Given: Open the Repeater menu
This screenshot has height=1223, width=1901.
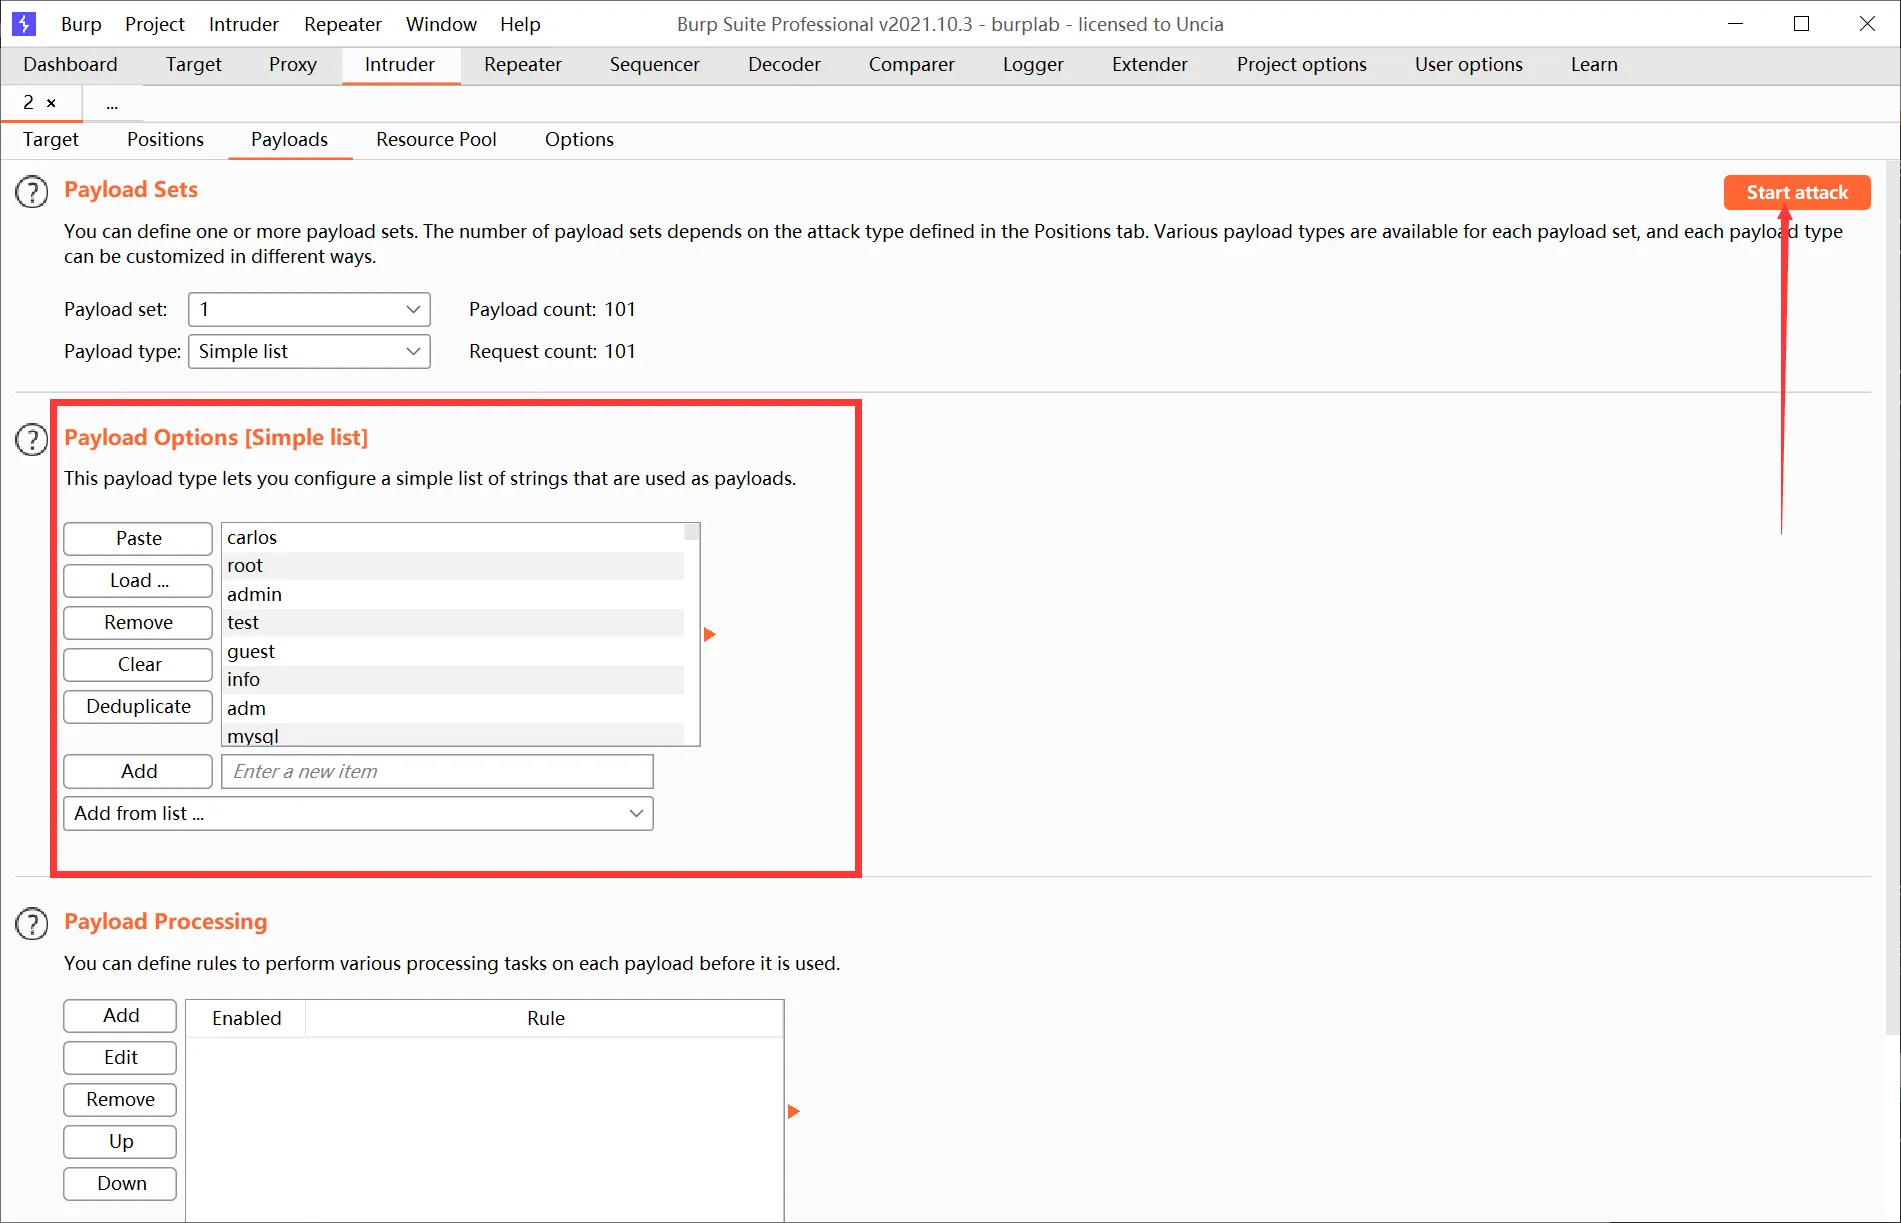Looking at the screenshot, I should pos(343,24).
